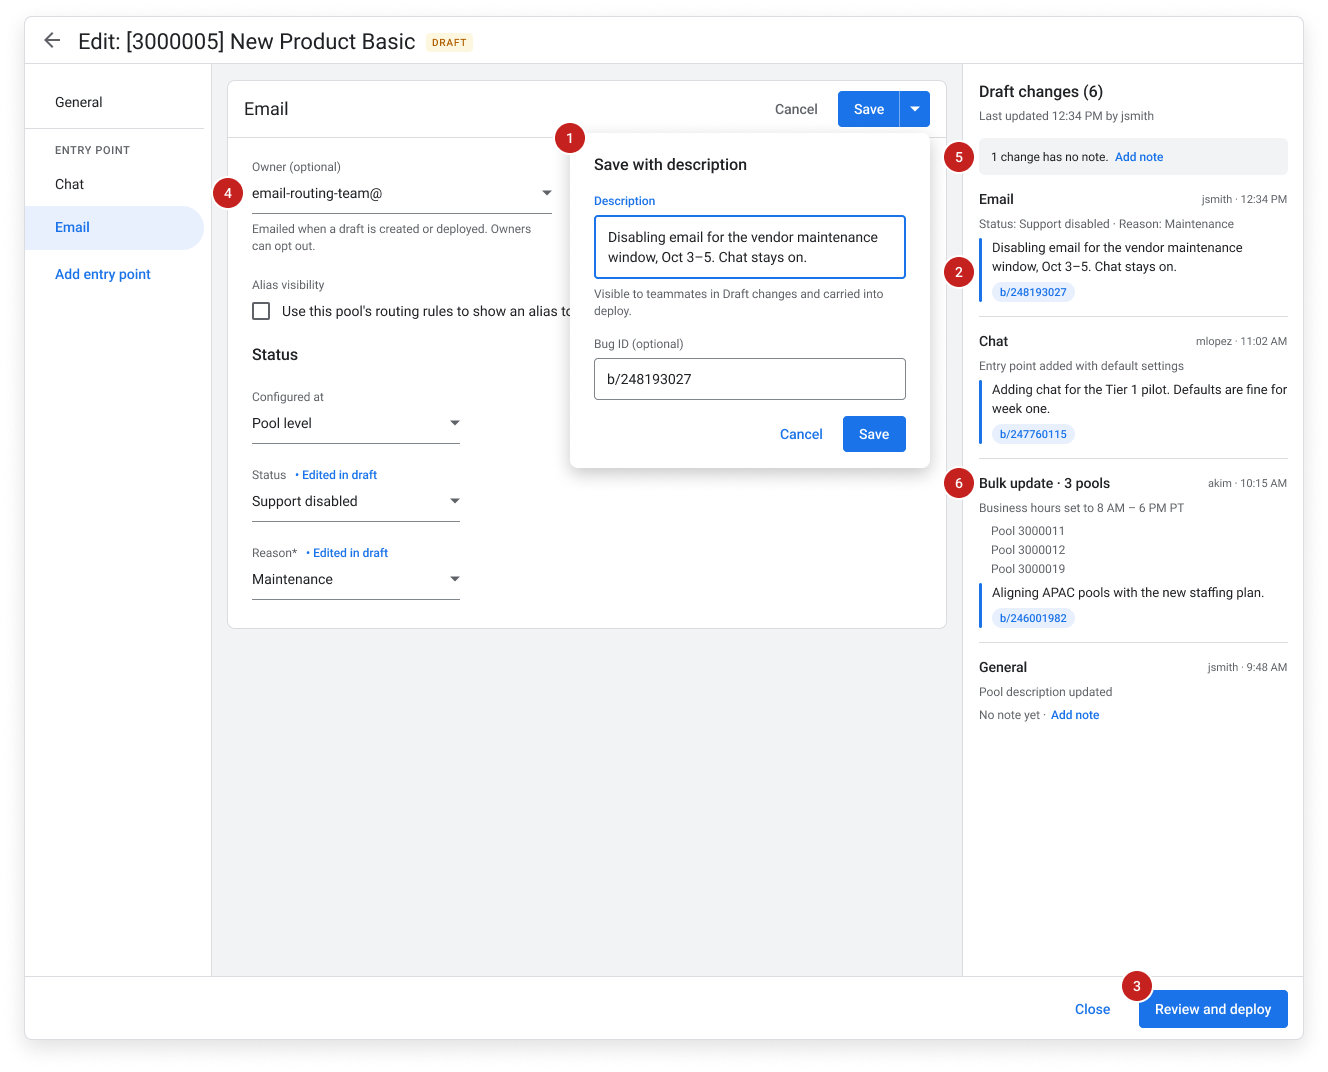Viewport: 1328px width, 1072px height.
Task: Click Cancel in the Email header
Action: (x=796, y=109)
